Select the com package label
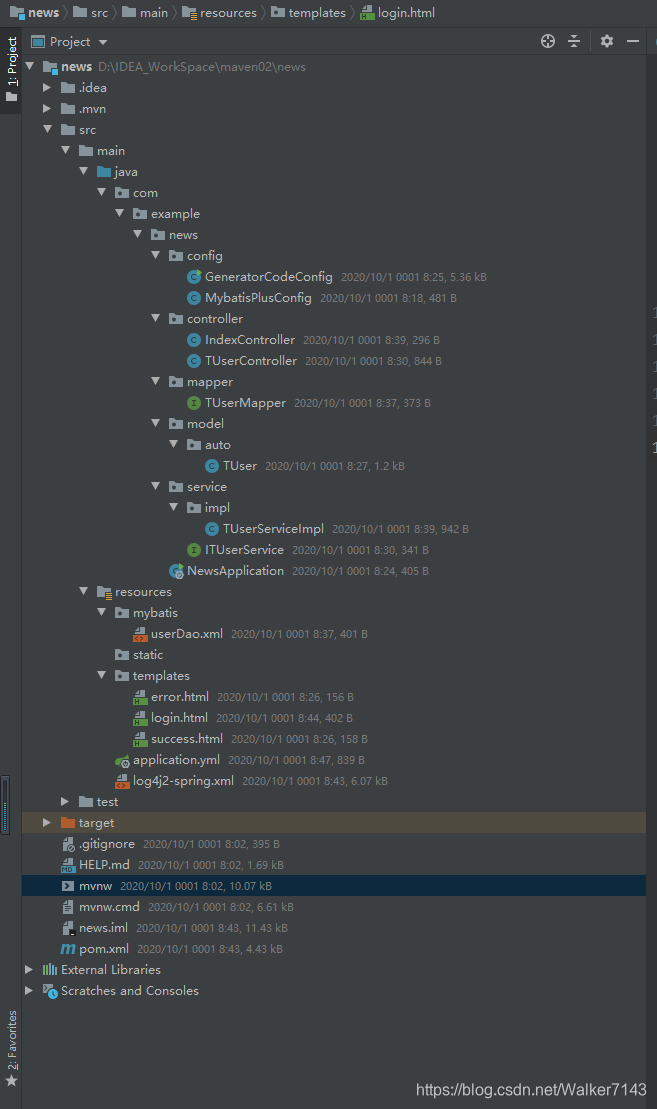Image resolution: width=657 pixels, height=1109 pixels. pos(145,192)
